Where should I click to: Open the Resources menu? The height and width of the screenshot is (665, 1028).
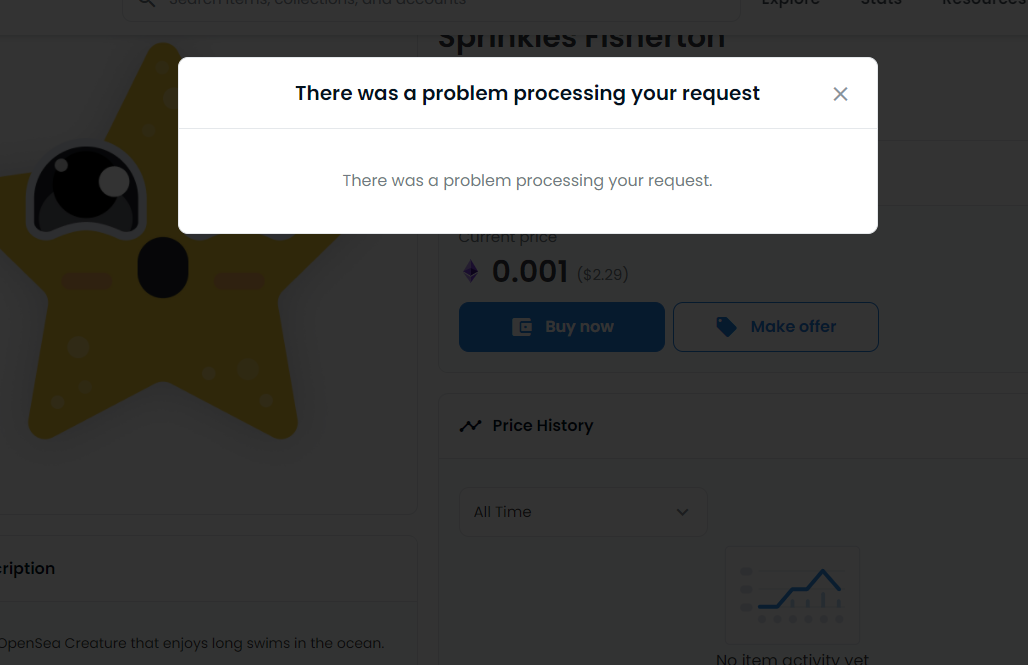click(983, 3)
